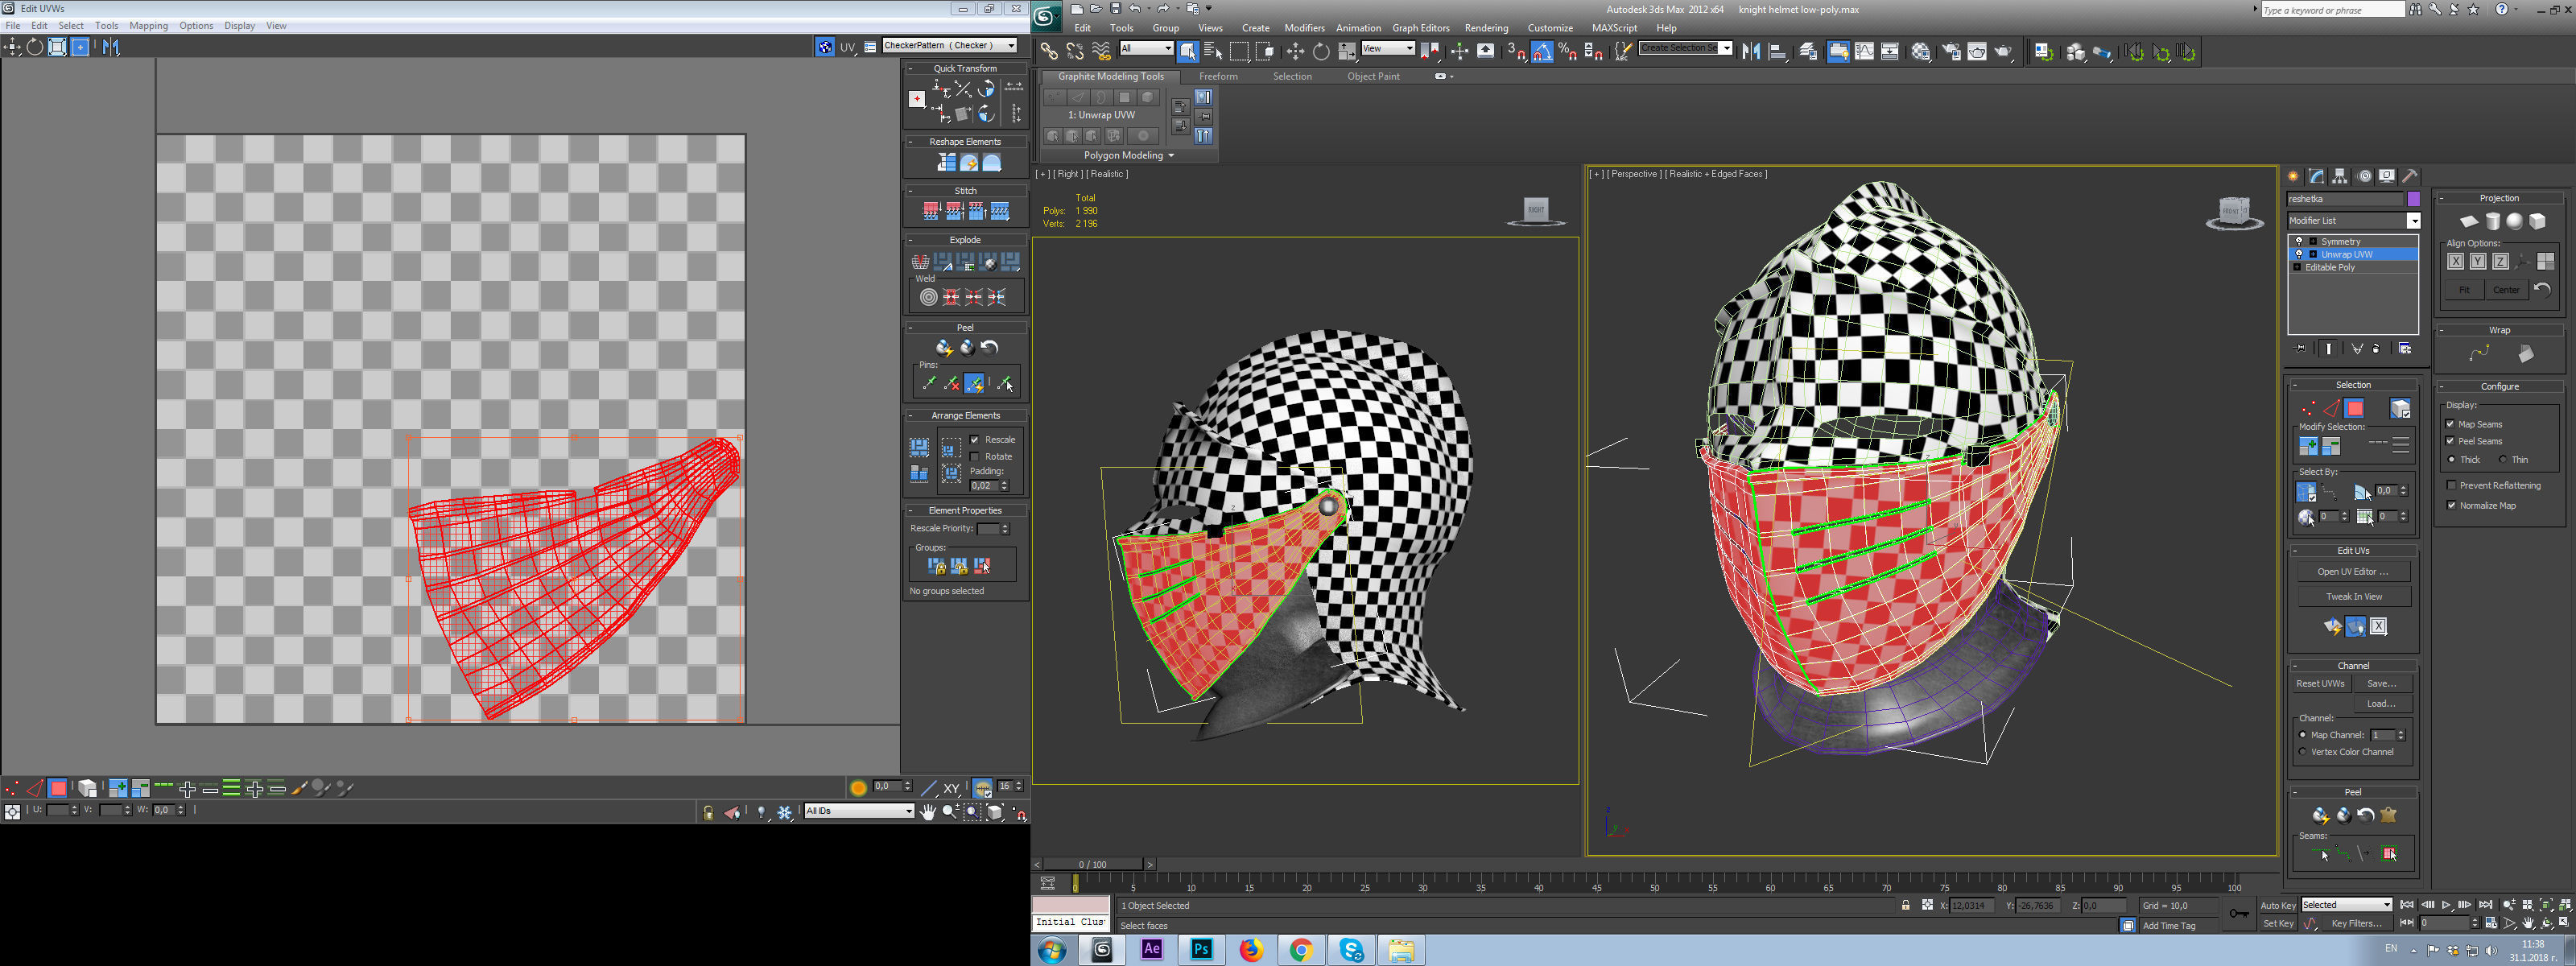Open selection filter All dropdown in toolbar
Viewport: 2576px width, 966px height.
pyautogui.click(x=1146, y=48)
